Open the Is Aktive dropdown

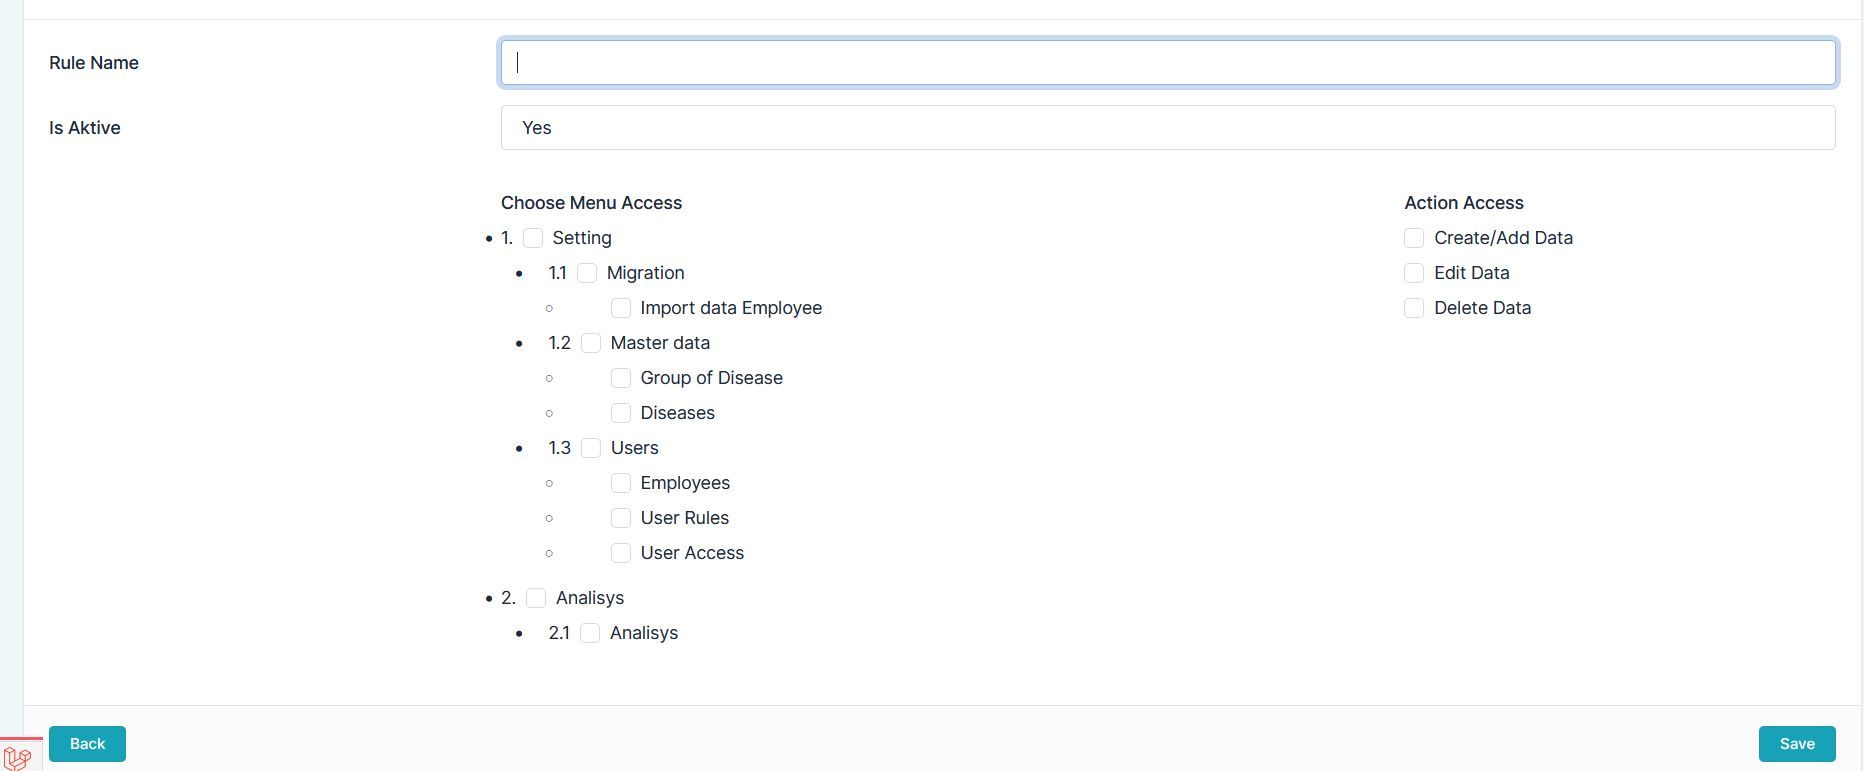click(1167, 128)
